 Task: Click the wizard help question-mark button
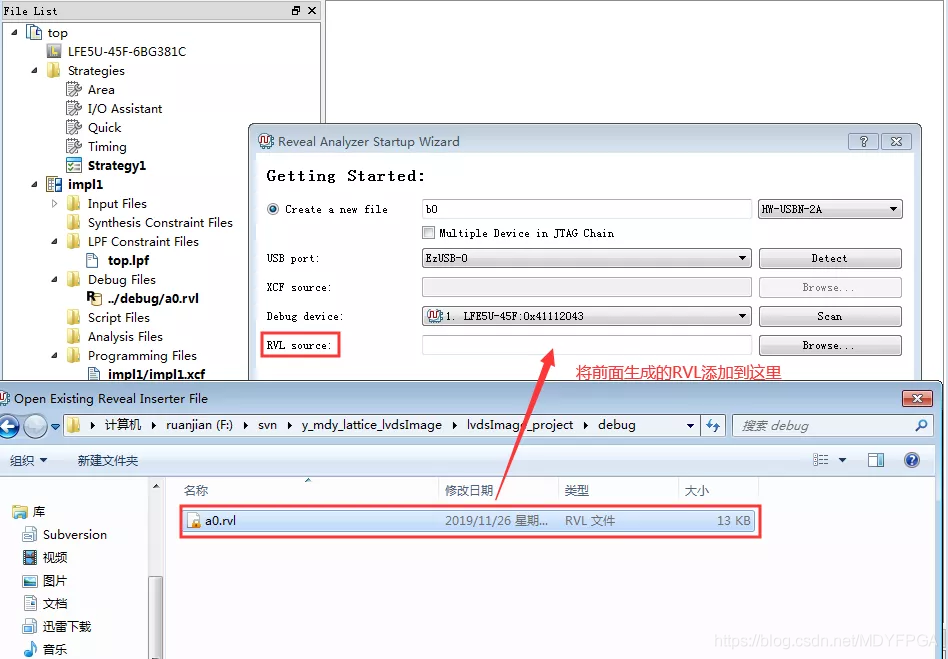pos(863,141)
